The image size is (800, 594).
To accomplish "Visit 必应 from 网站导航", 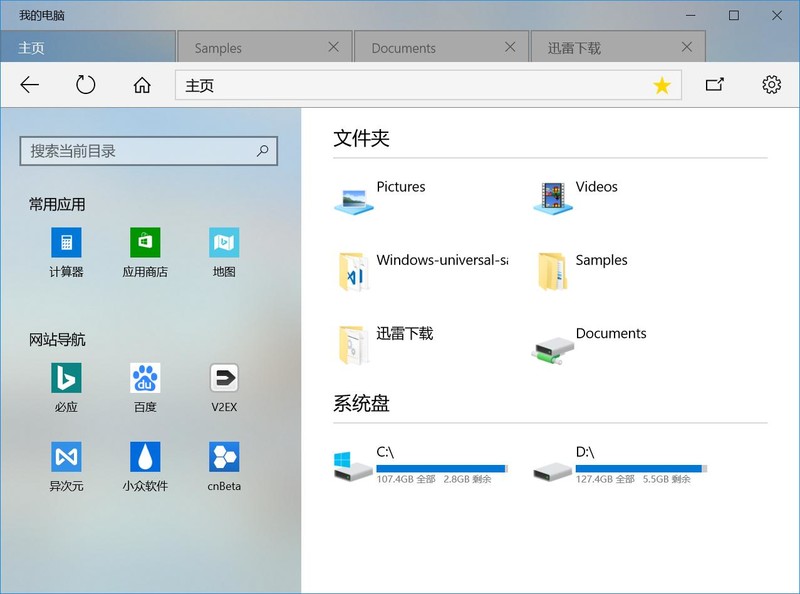I will 64,378.
